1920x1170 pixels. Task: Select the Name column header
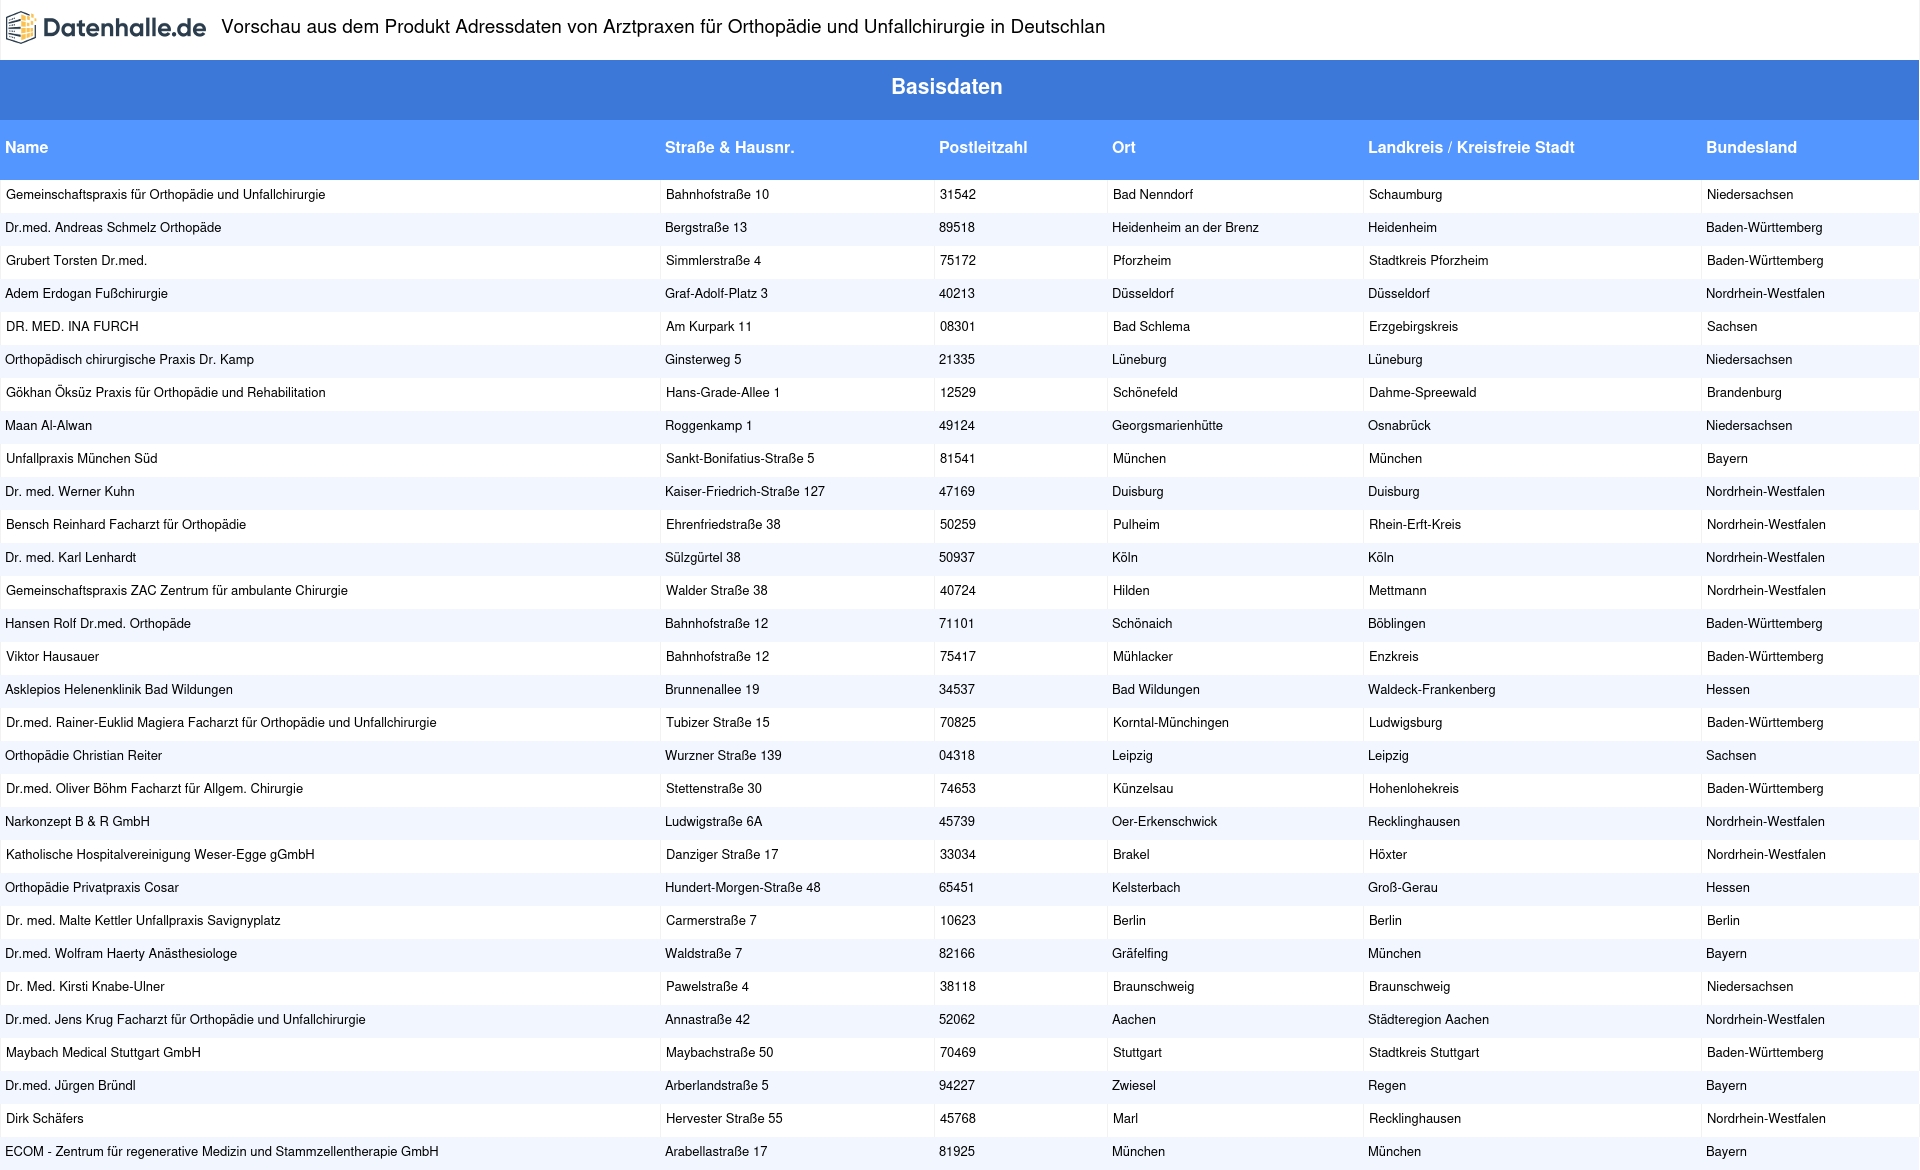(27, 147)
